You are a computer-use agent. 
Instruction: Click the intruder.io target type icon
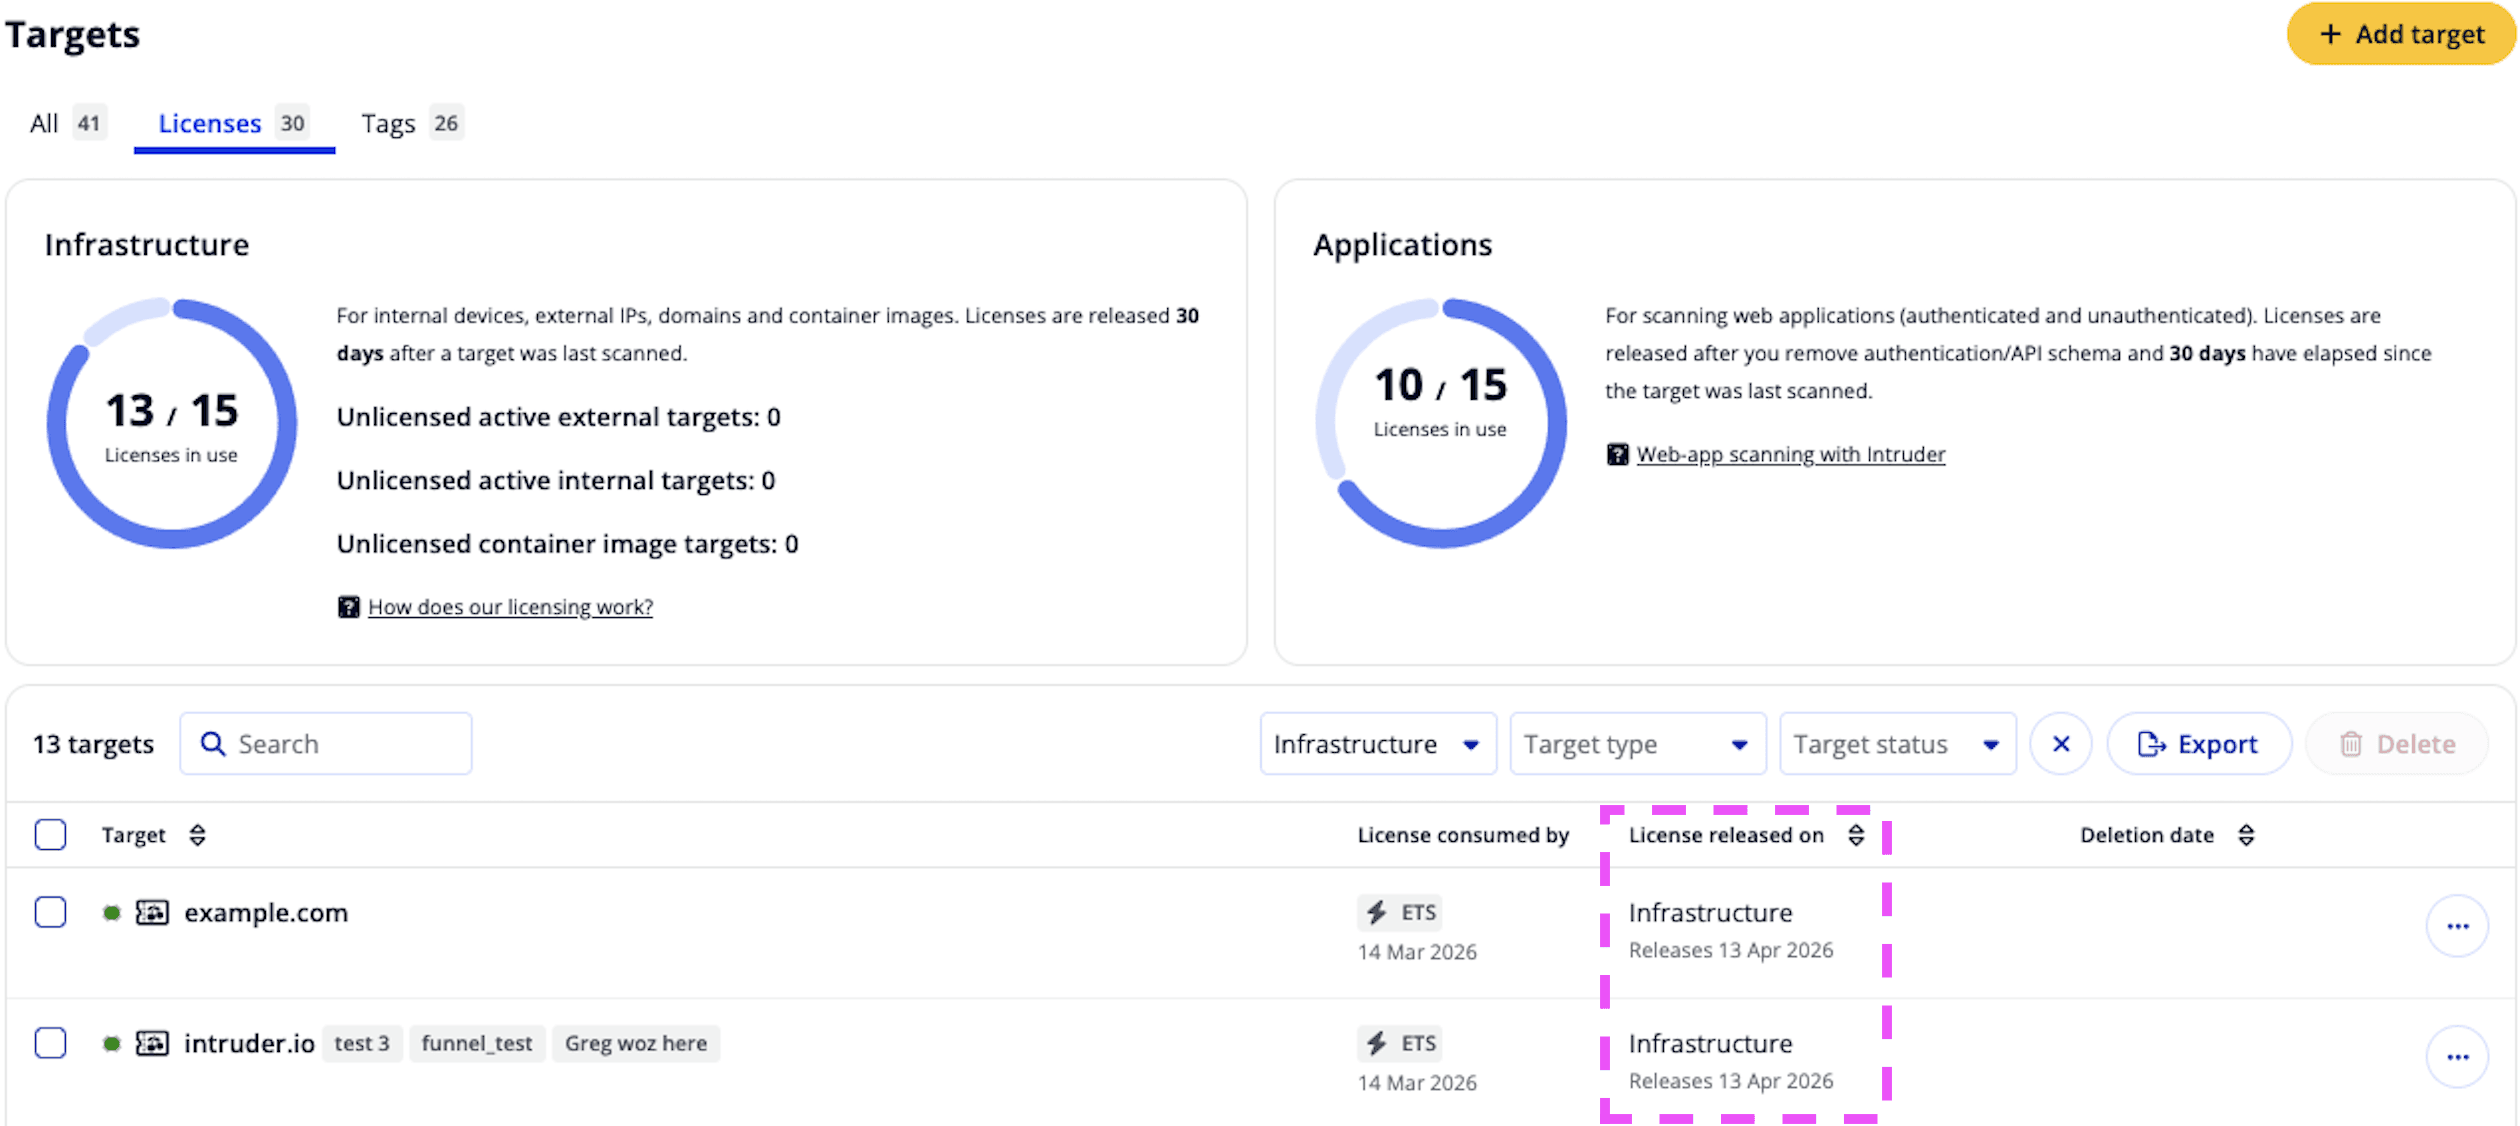[152, 1043]
